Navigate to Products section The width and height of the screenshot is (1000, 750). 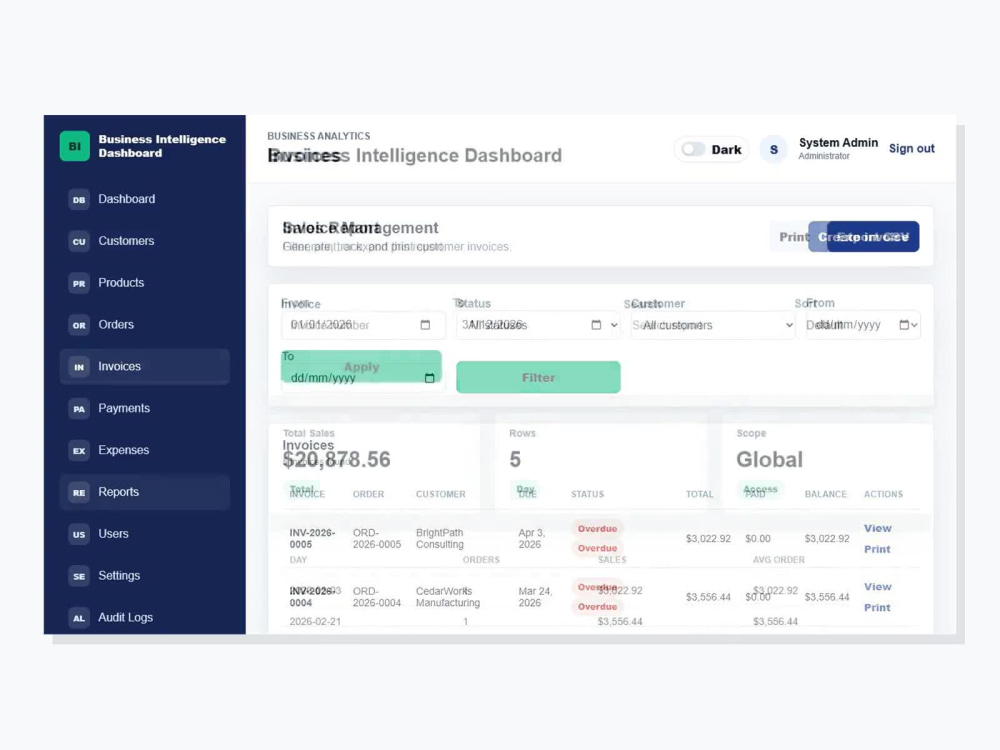point(145,283)
